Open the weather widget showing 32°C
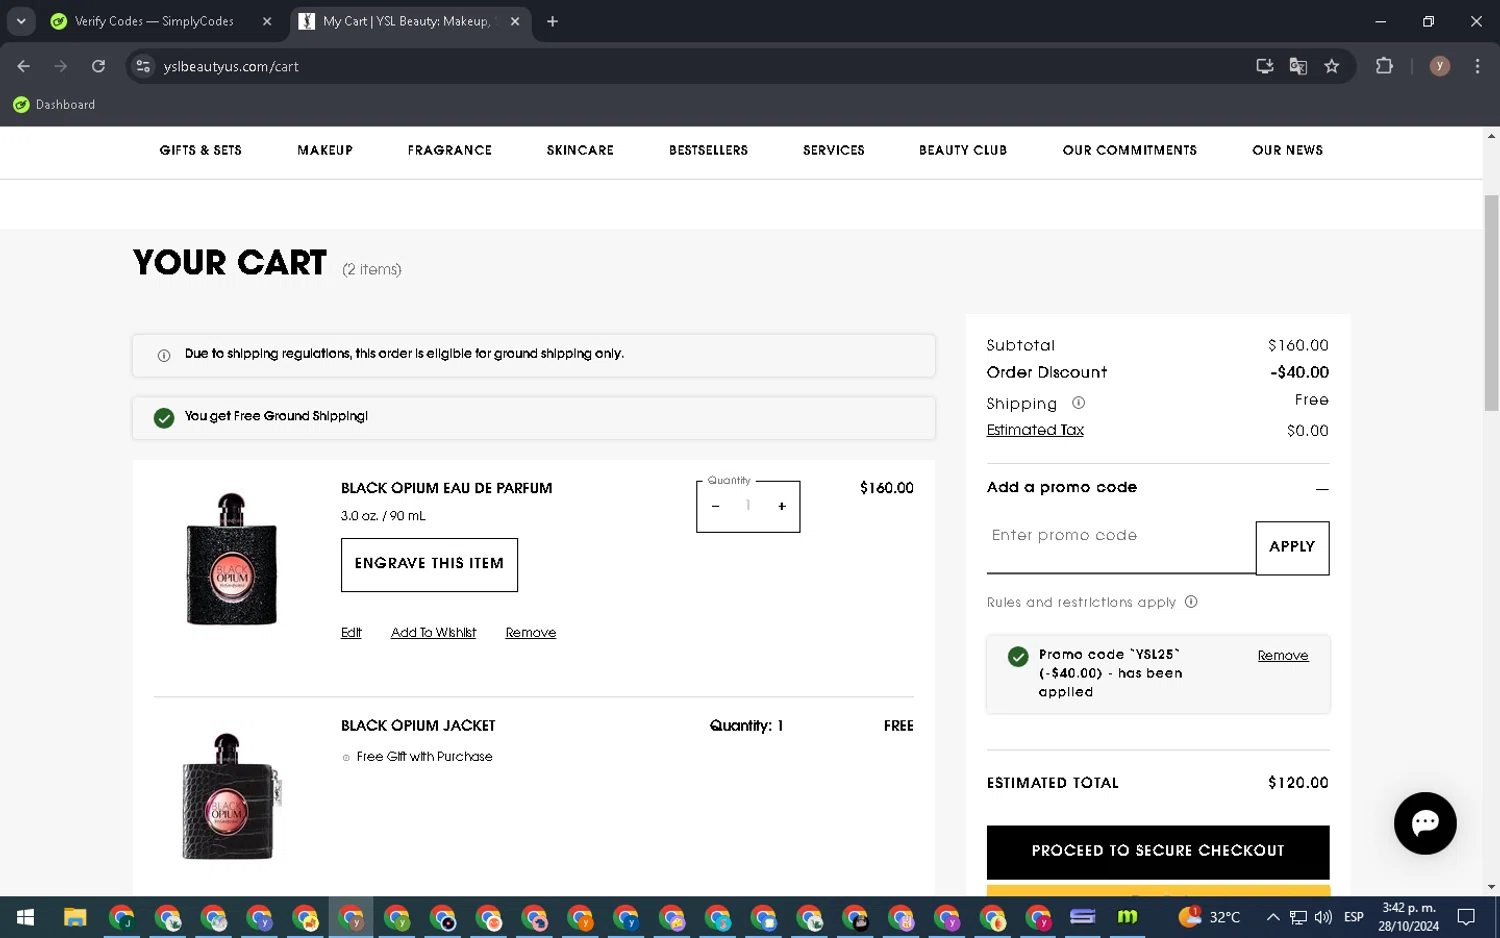Screen dimensions: 1500x938 1209,917
